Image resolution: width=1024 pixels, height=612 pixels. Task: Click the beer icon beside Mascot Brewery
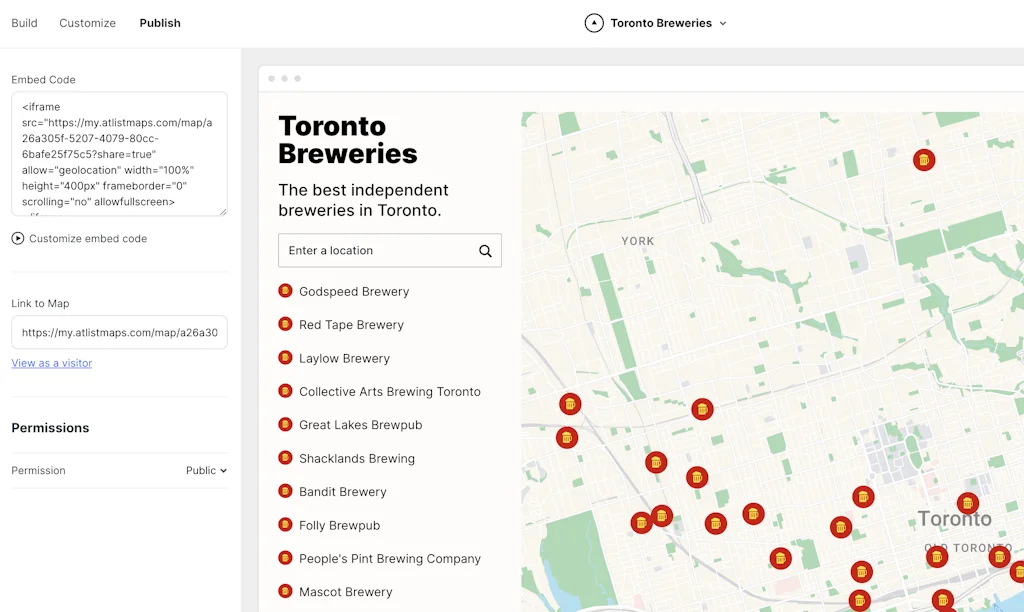(x=285, y=591)
